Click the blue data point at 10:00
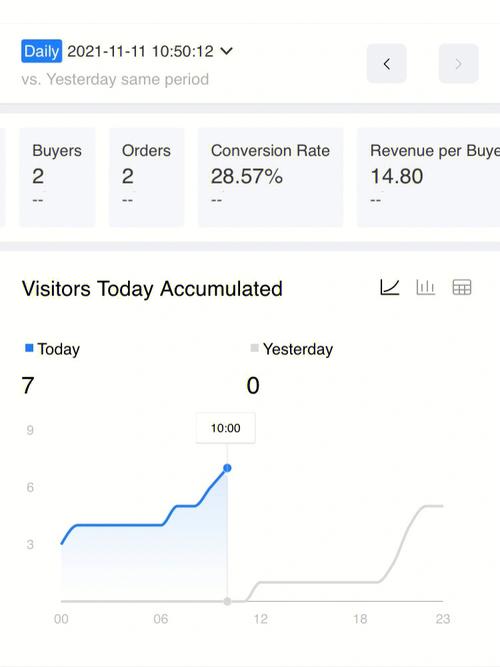 (x=227, y=468)
